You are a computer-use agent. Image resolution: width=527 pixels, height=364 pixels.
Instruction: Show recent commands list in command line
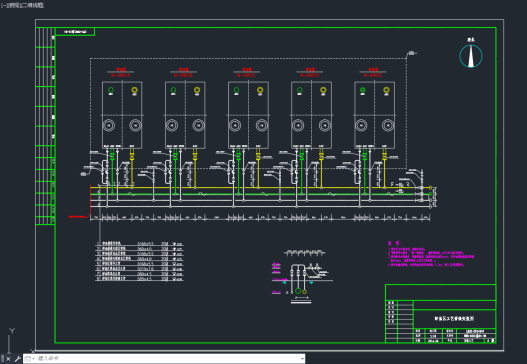point(29,359)
